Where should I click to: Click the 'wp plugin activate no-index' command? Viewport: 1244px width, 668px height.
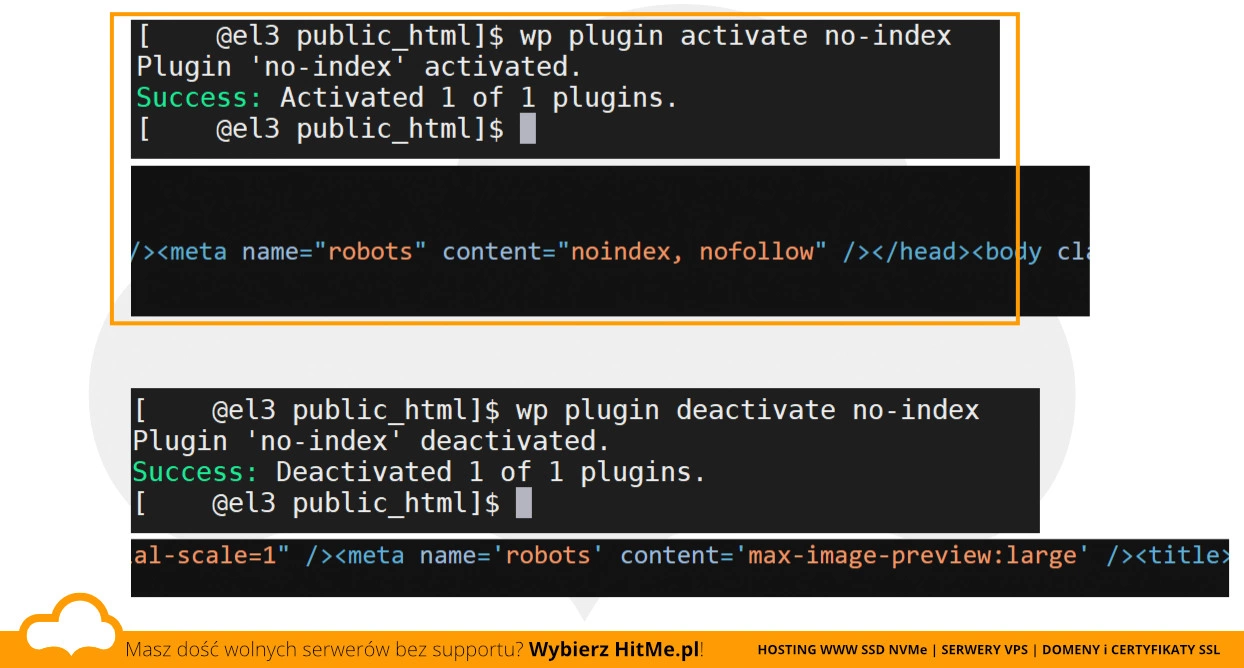(735, 37)
